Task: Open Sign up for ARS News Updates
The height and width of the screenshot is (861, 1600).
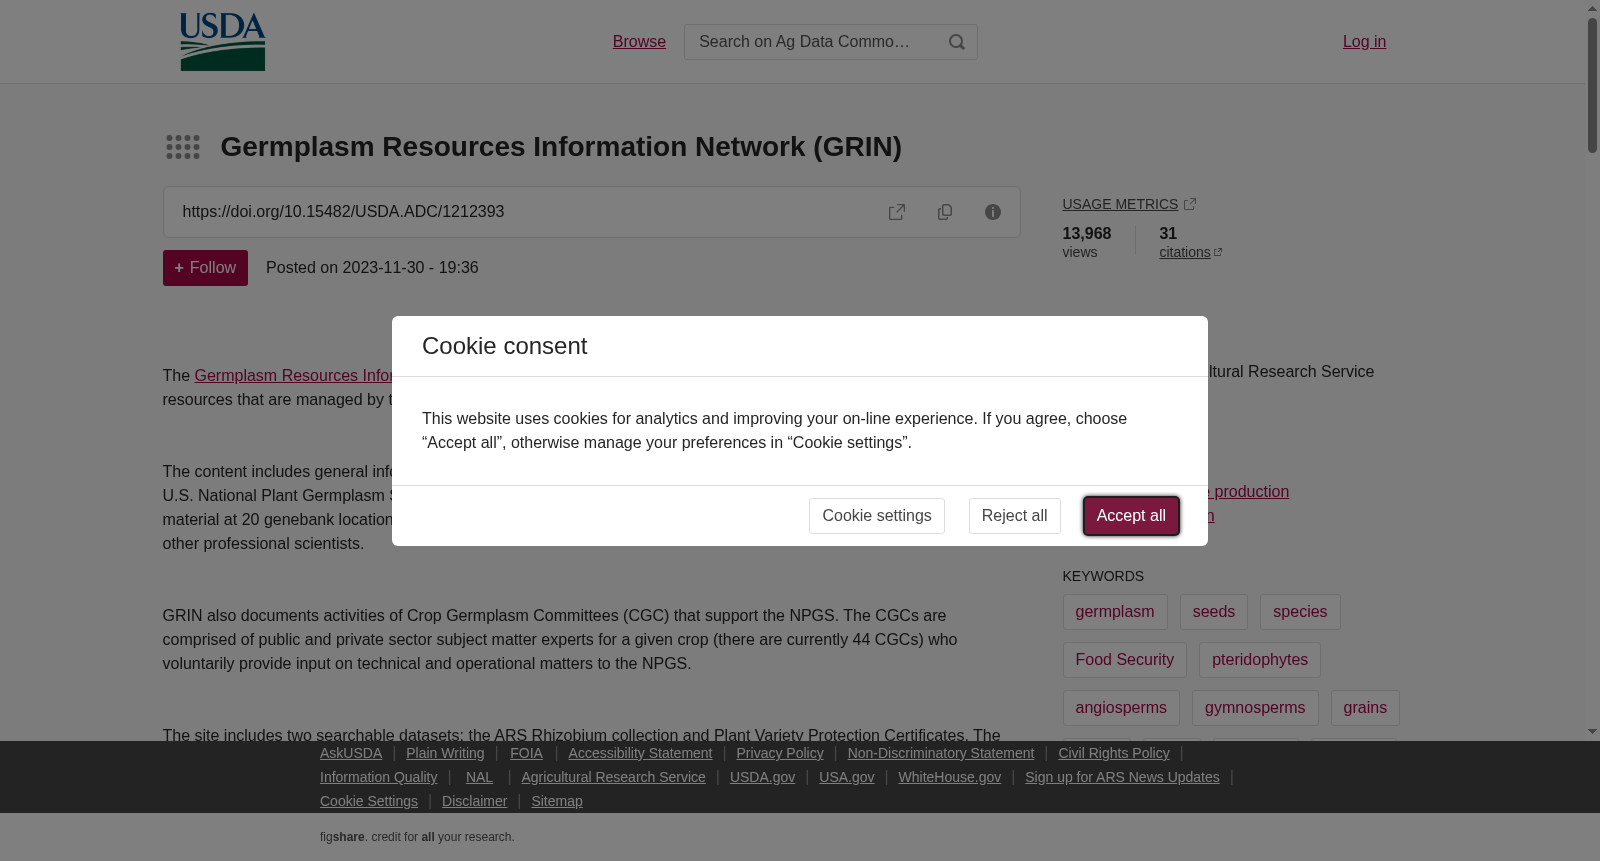Action: tap(1122, 777)
